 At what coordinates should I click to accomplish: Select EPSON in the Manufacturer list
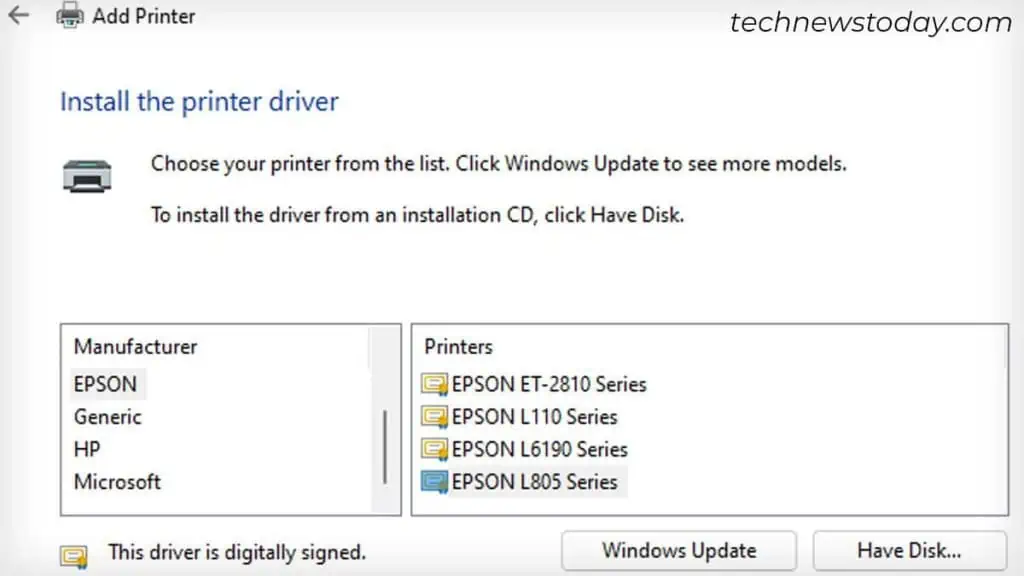105,384
